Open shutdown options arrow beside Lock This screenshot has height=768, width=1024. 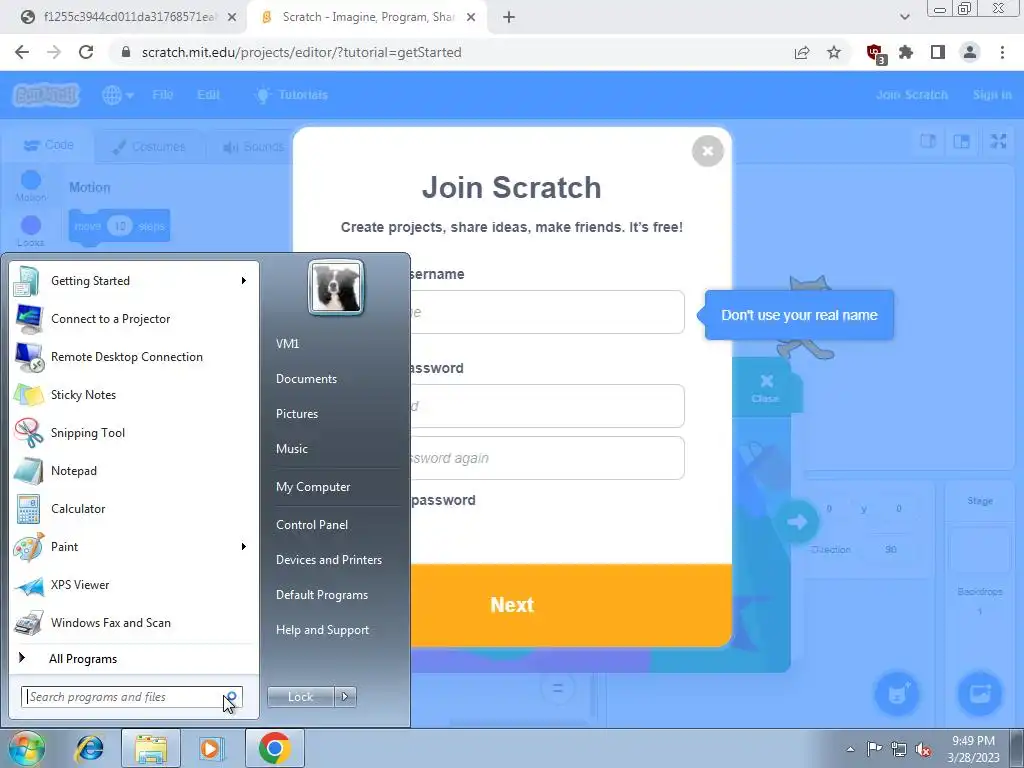tap(345, 697)
